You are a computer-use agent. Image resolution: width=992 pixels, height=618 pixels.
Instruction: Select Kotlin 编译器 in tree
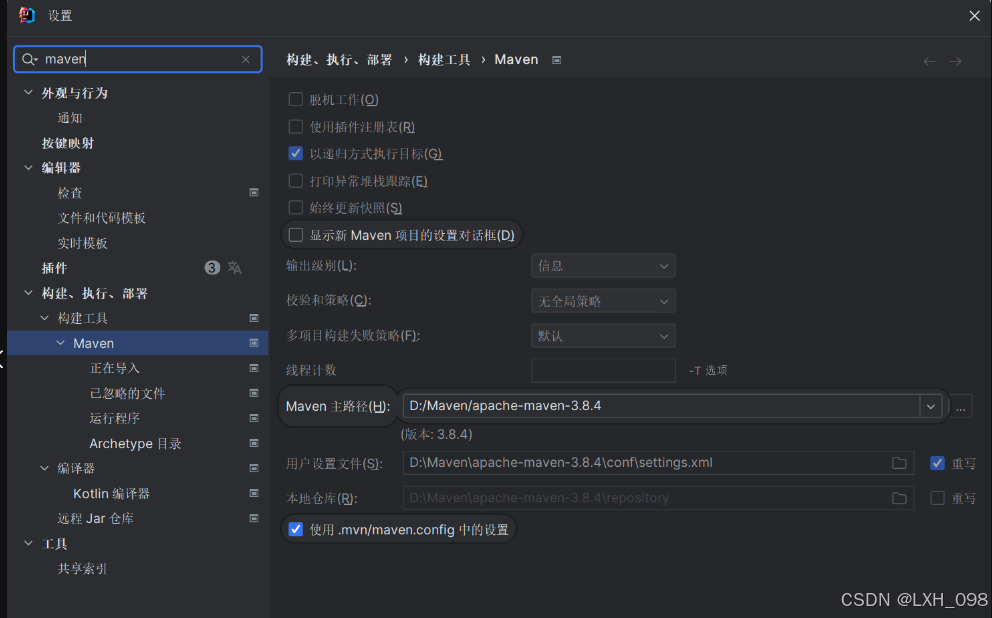[111, 493]
